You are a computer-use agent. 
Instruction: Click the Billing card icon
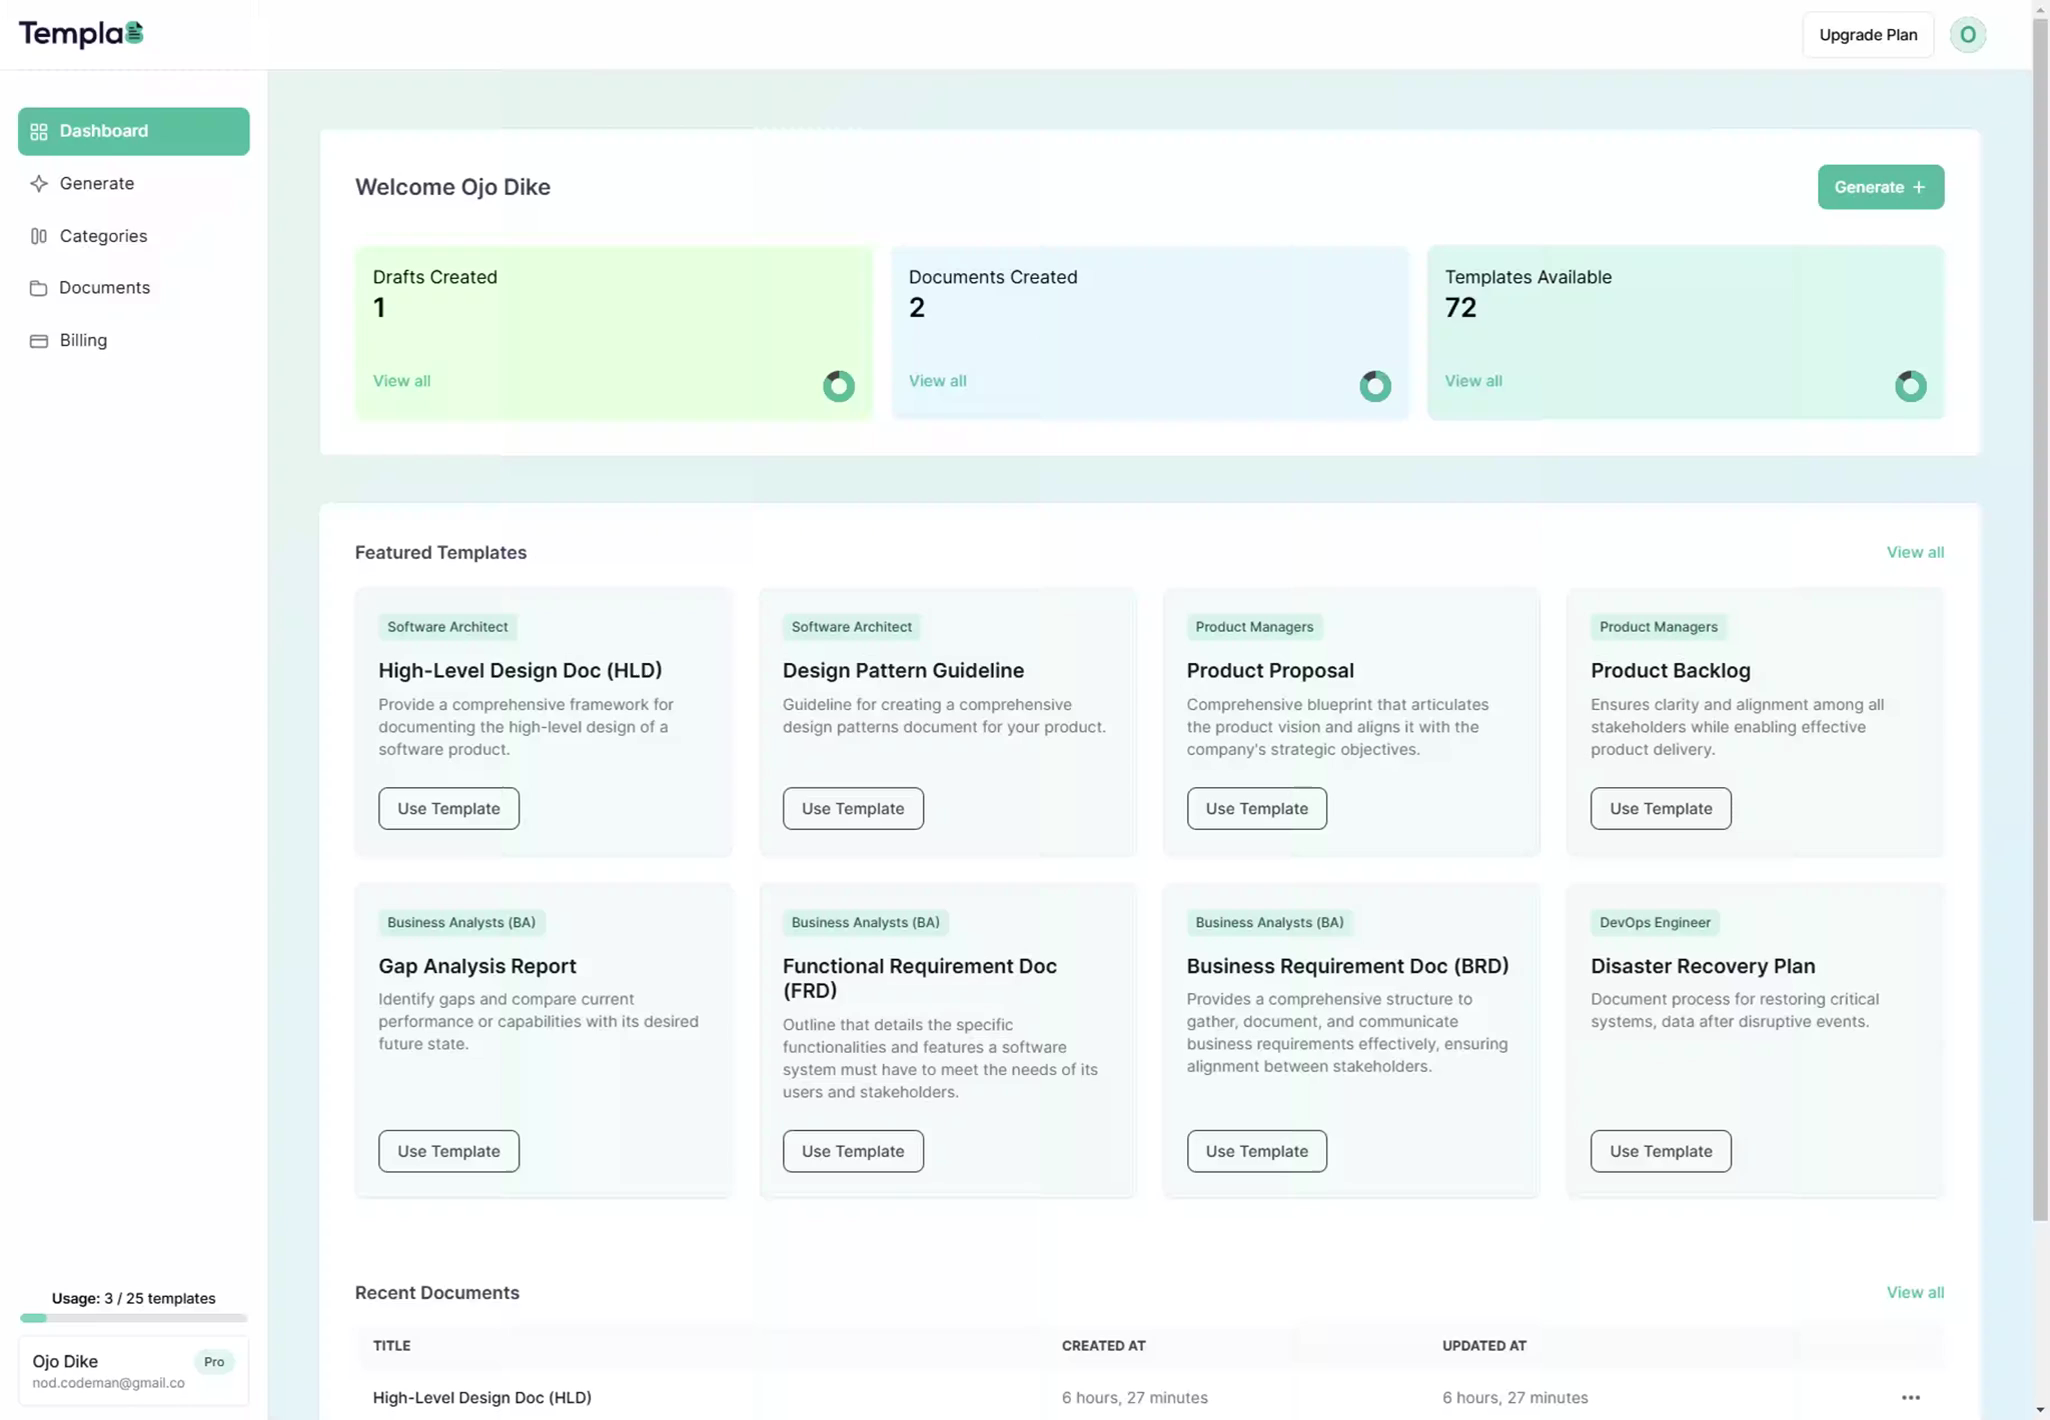tap(39, 340)
